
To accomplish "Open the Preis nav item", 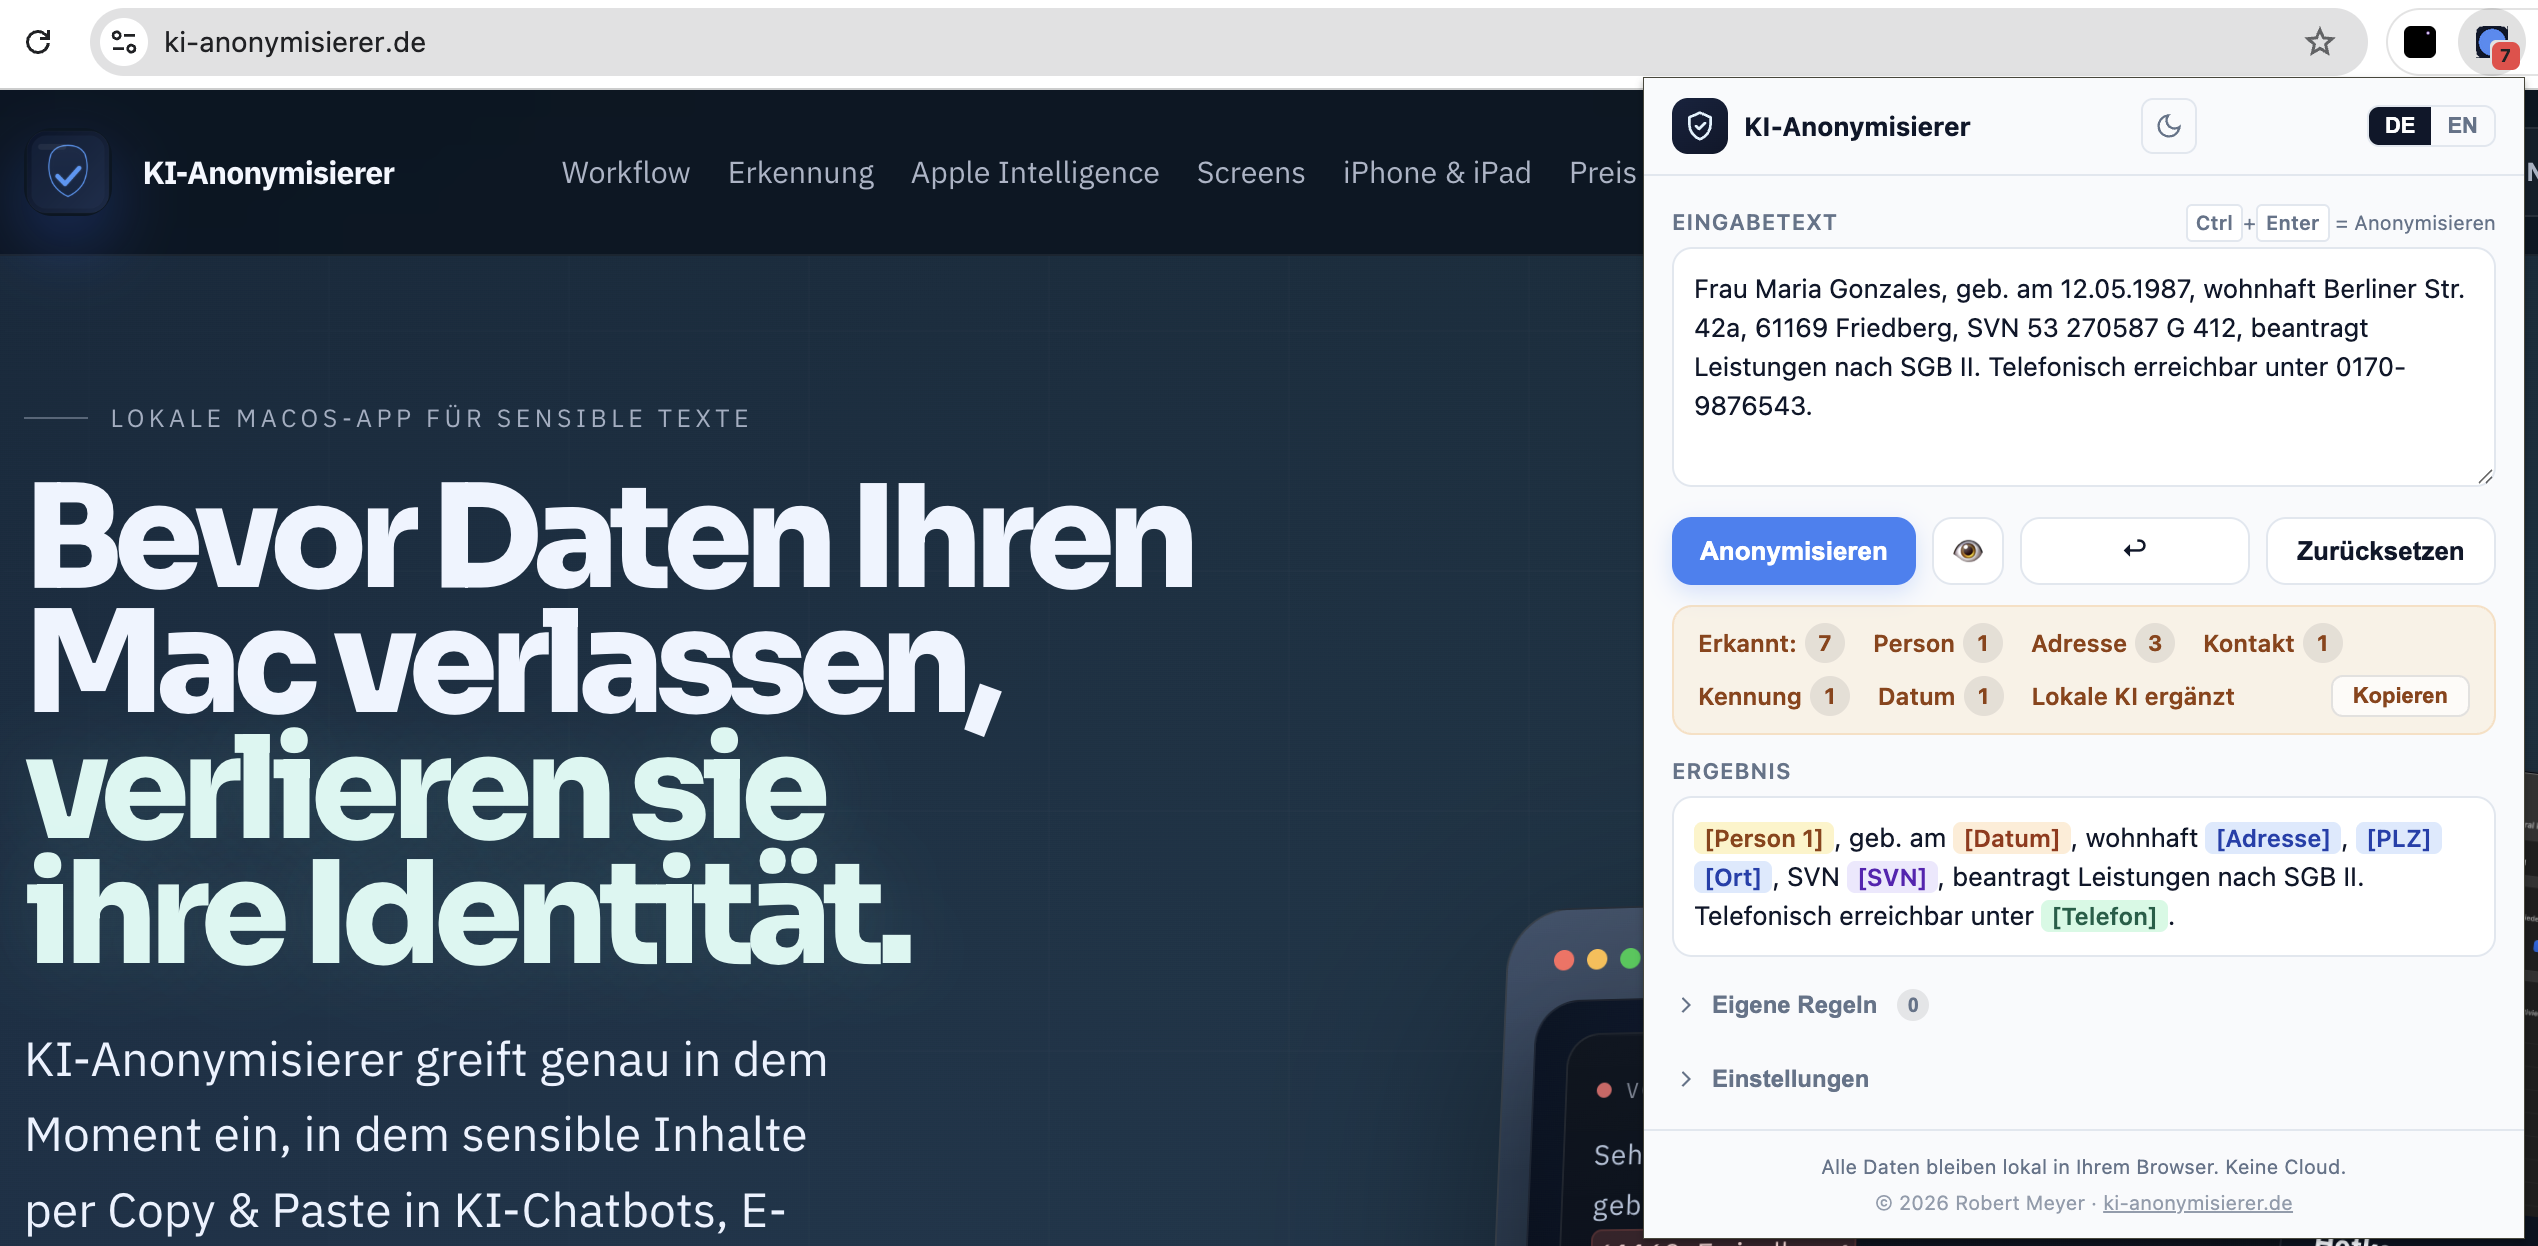I will pyautogui.click(x=1603, y=173).
